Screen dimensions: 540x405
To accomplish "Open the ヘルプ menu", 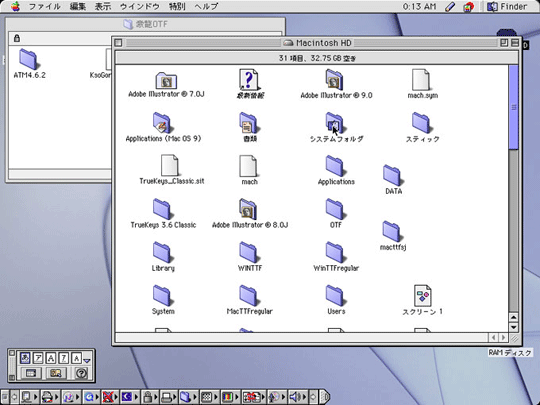I will point(206,7).
